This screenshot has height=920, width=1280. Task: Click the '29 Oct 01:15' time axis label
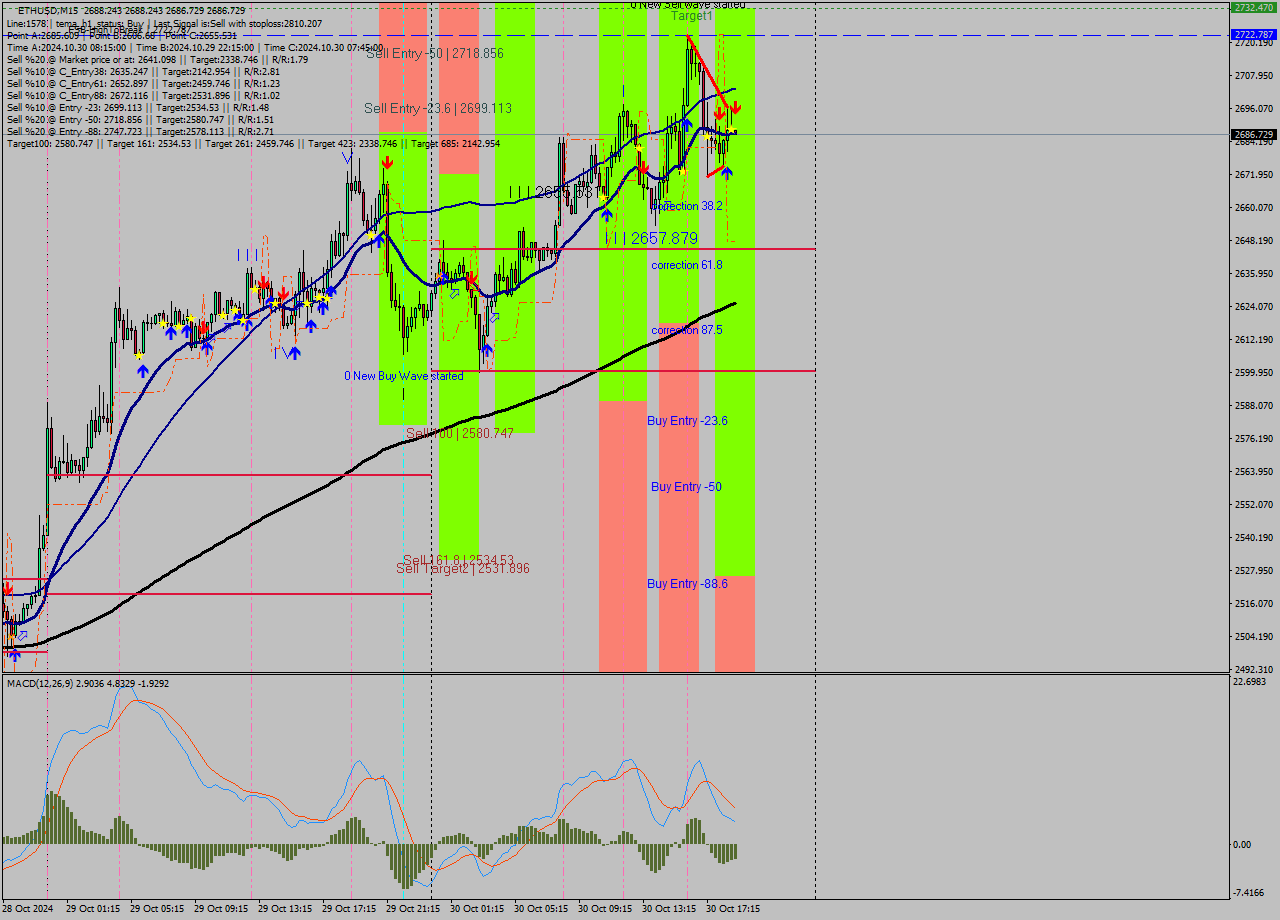[92, 909]
